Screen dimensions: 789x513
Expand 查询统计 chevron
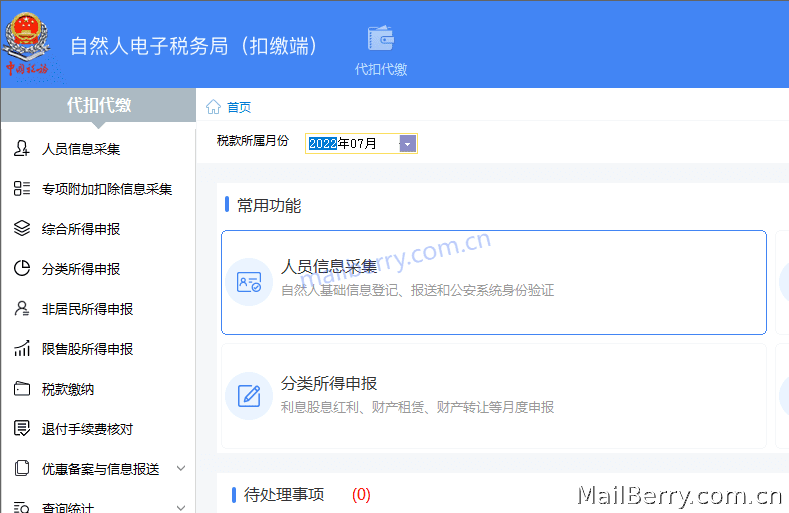(181, 507)
